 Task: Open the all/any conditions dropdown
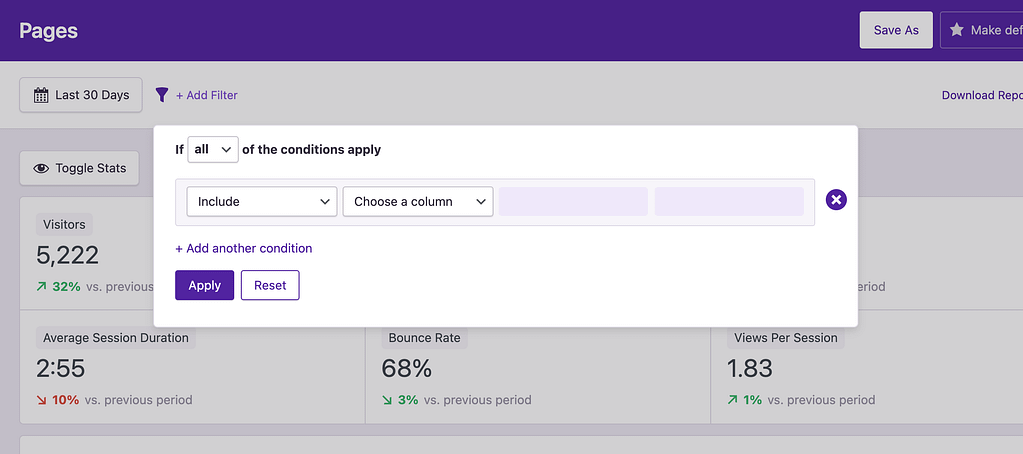[x=213, y=149]
